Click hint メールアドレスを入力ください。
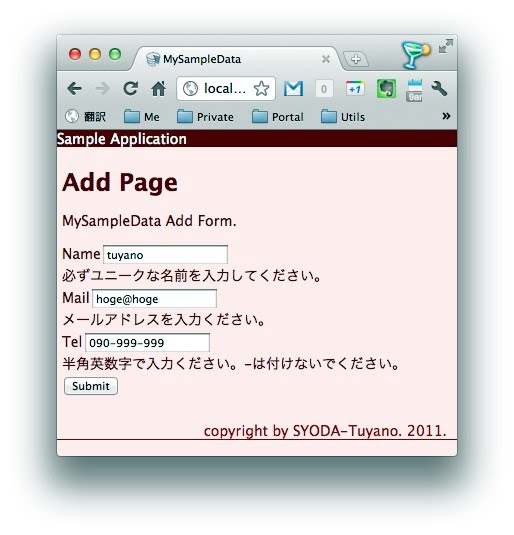Screen dimensions: 514x535 coord(164,320)
